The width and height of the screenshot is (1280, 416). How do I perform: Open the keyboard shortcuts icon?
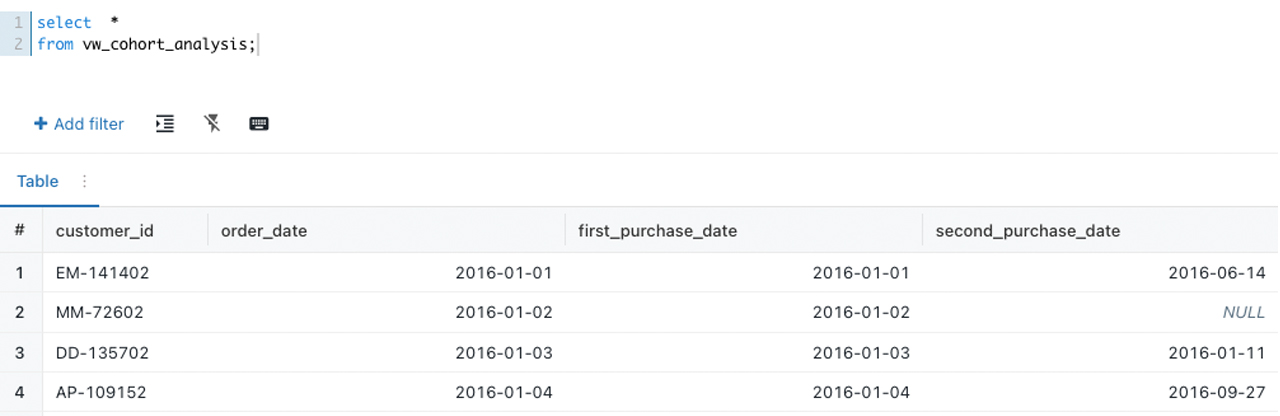pos(259,124)
